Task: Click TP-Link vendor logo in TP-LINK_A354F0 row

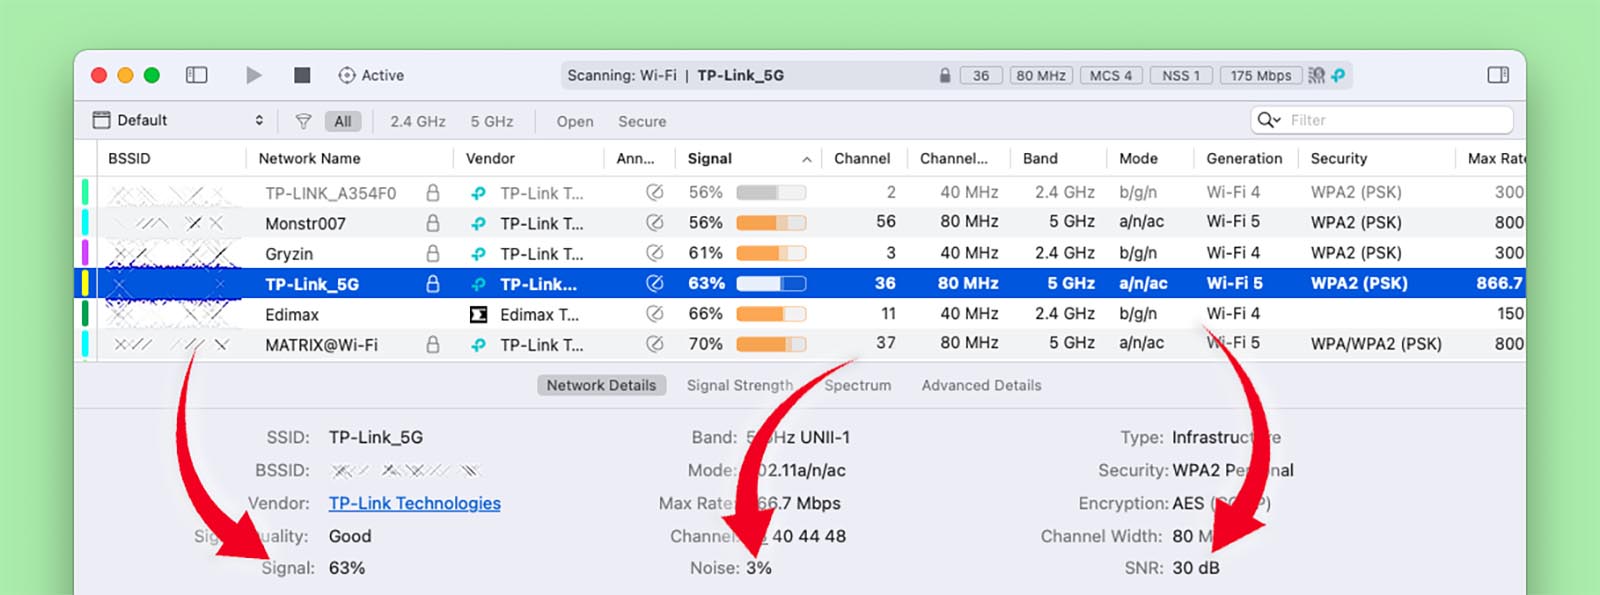Action: (x=479, y=192)
